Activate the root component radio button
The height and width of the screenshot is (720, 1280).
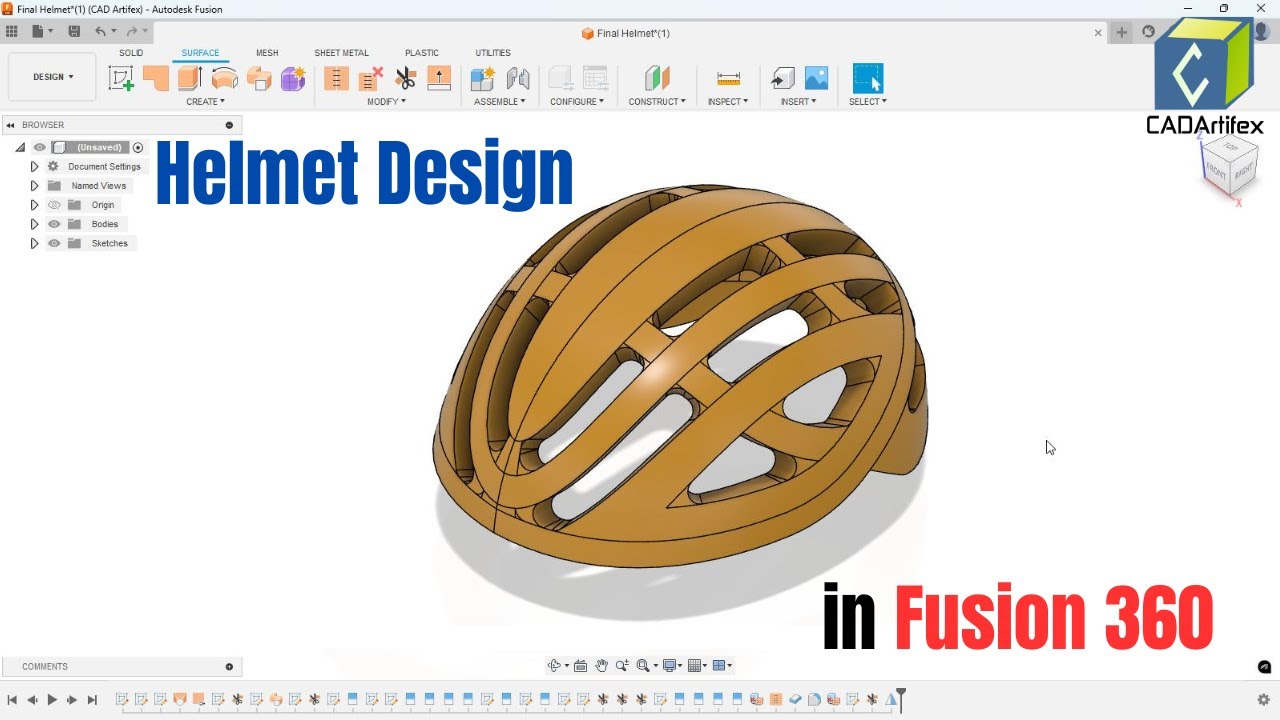138,147
